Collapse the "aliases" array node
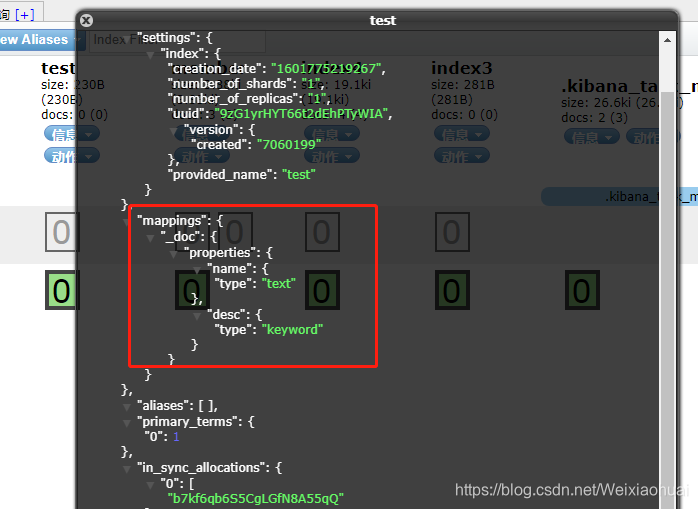 (127, 407)
